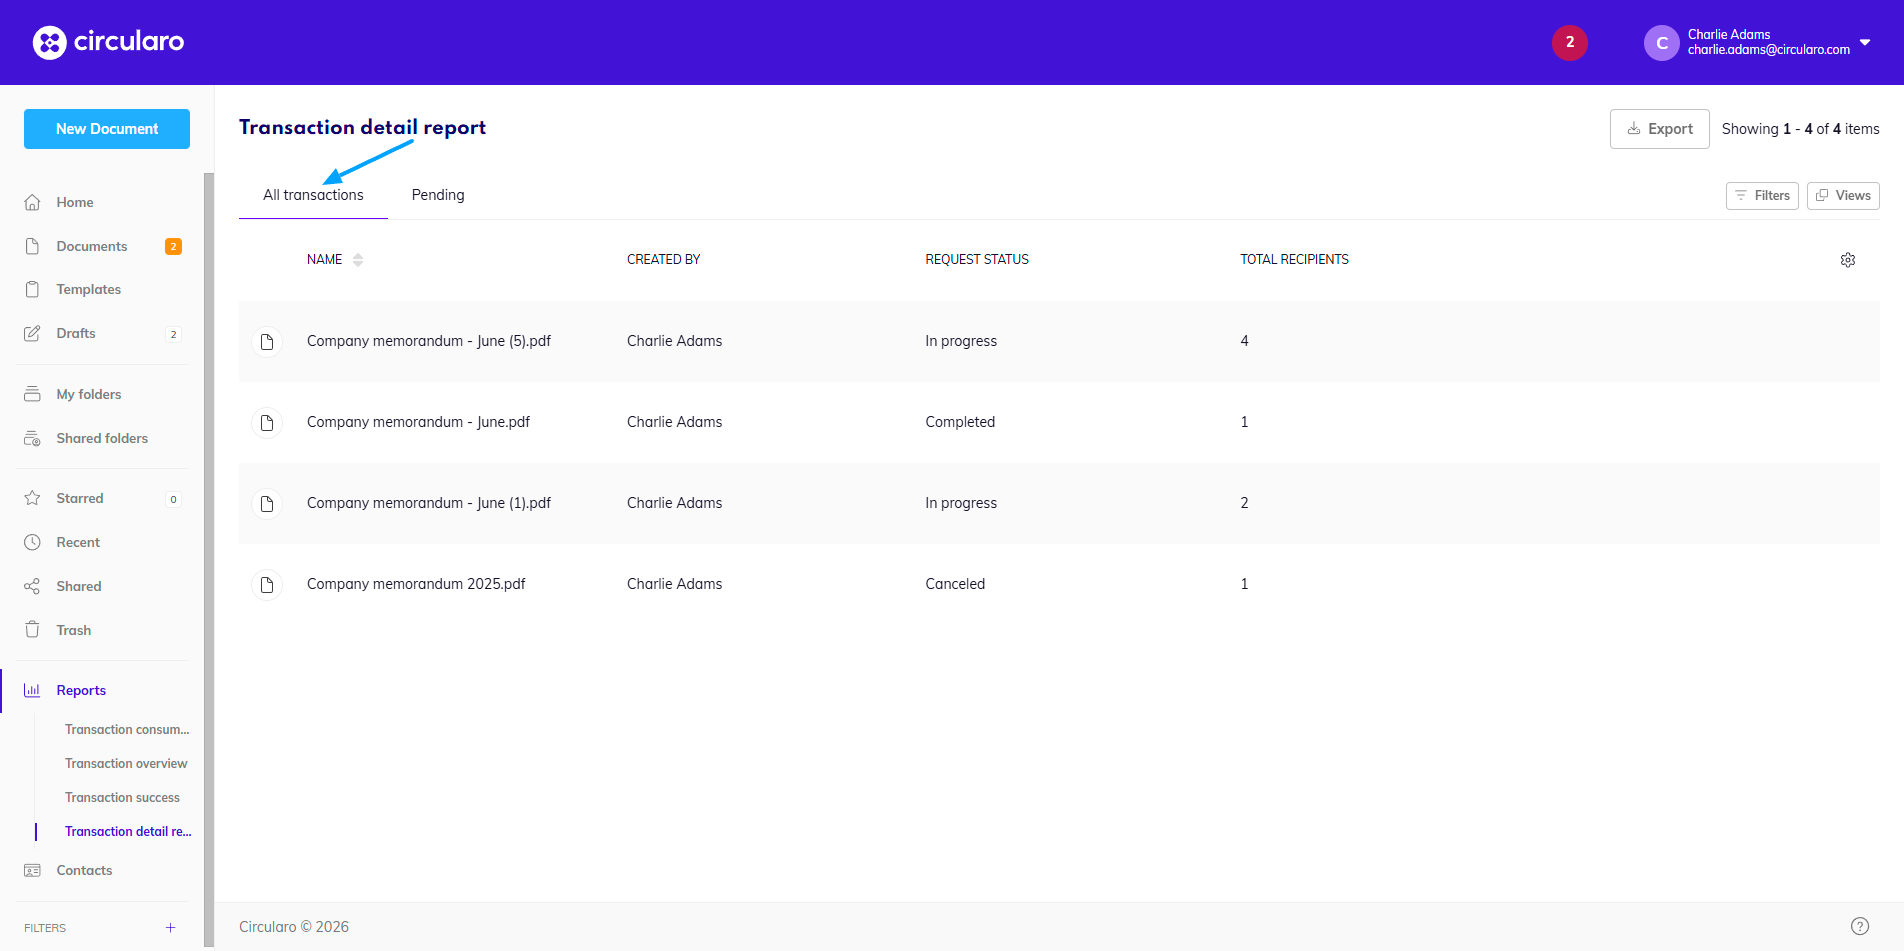Switch to the Pending tab

pos(438,195)
